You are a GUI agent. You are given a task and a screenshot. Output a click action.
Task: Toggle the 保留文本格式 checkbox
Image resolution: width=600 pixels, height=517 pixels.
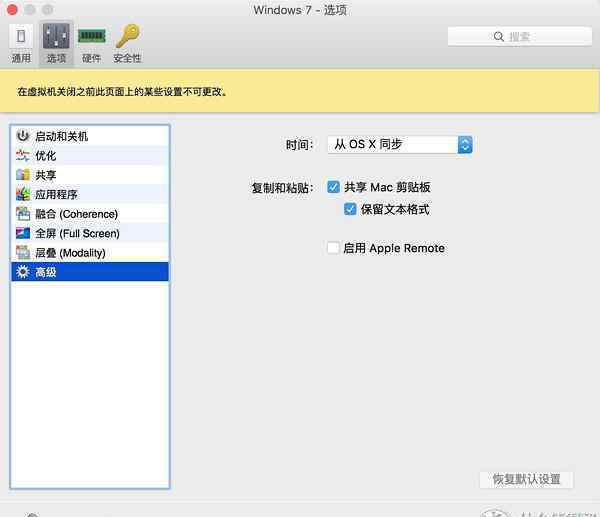[x=350, y=209]
